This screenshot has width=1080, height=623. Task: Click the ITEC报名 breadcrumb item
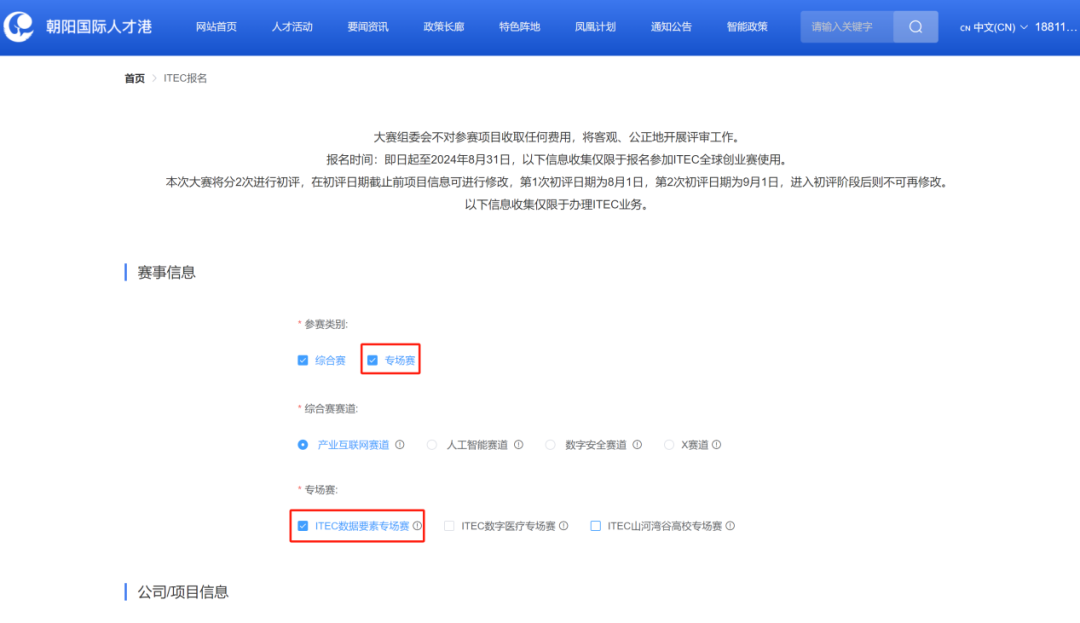coord(185,78)
